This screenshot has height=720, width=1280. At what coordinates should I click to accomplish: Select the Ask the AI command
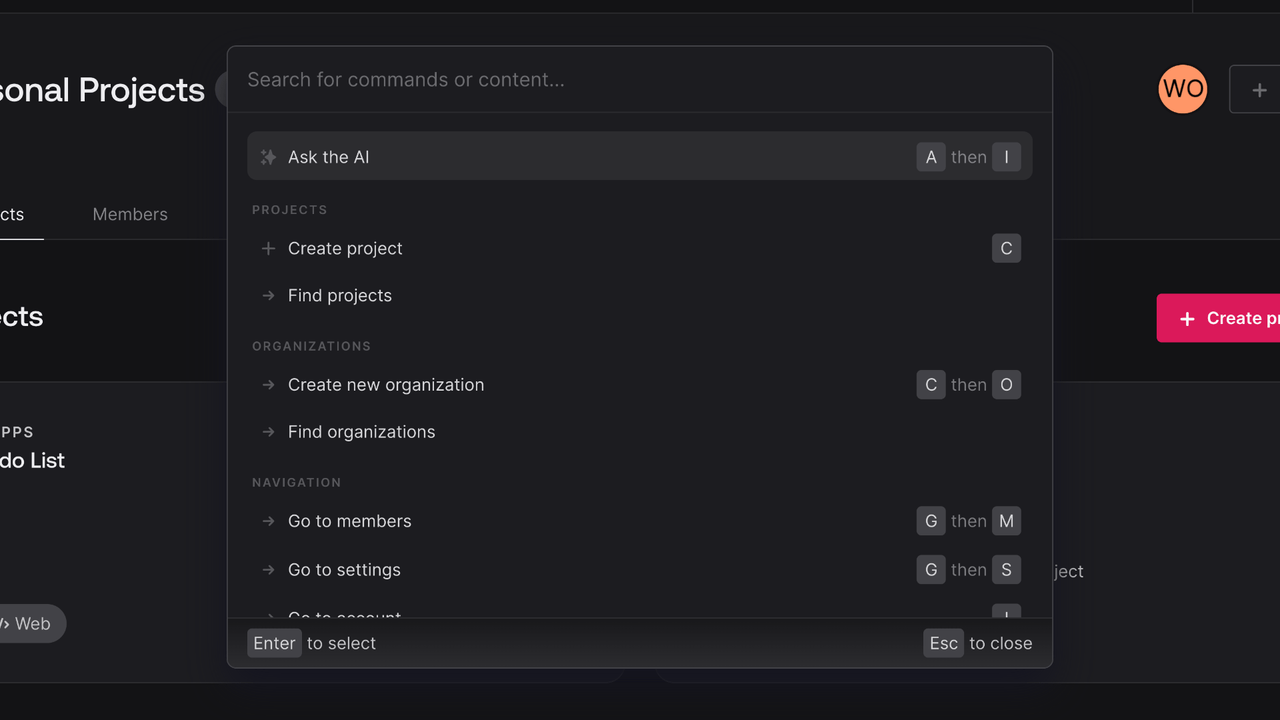[x=640, y=157]
